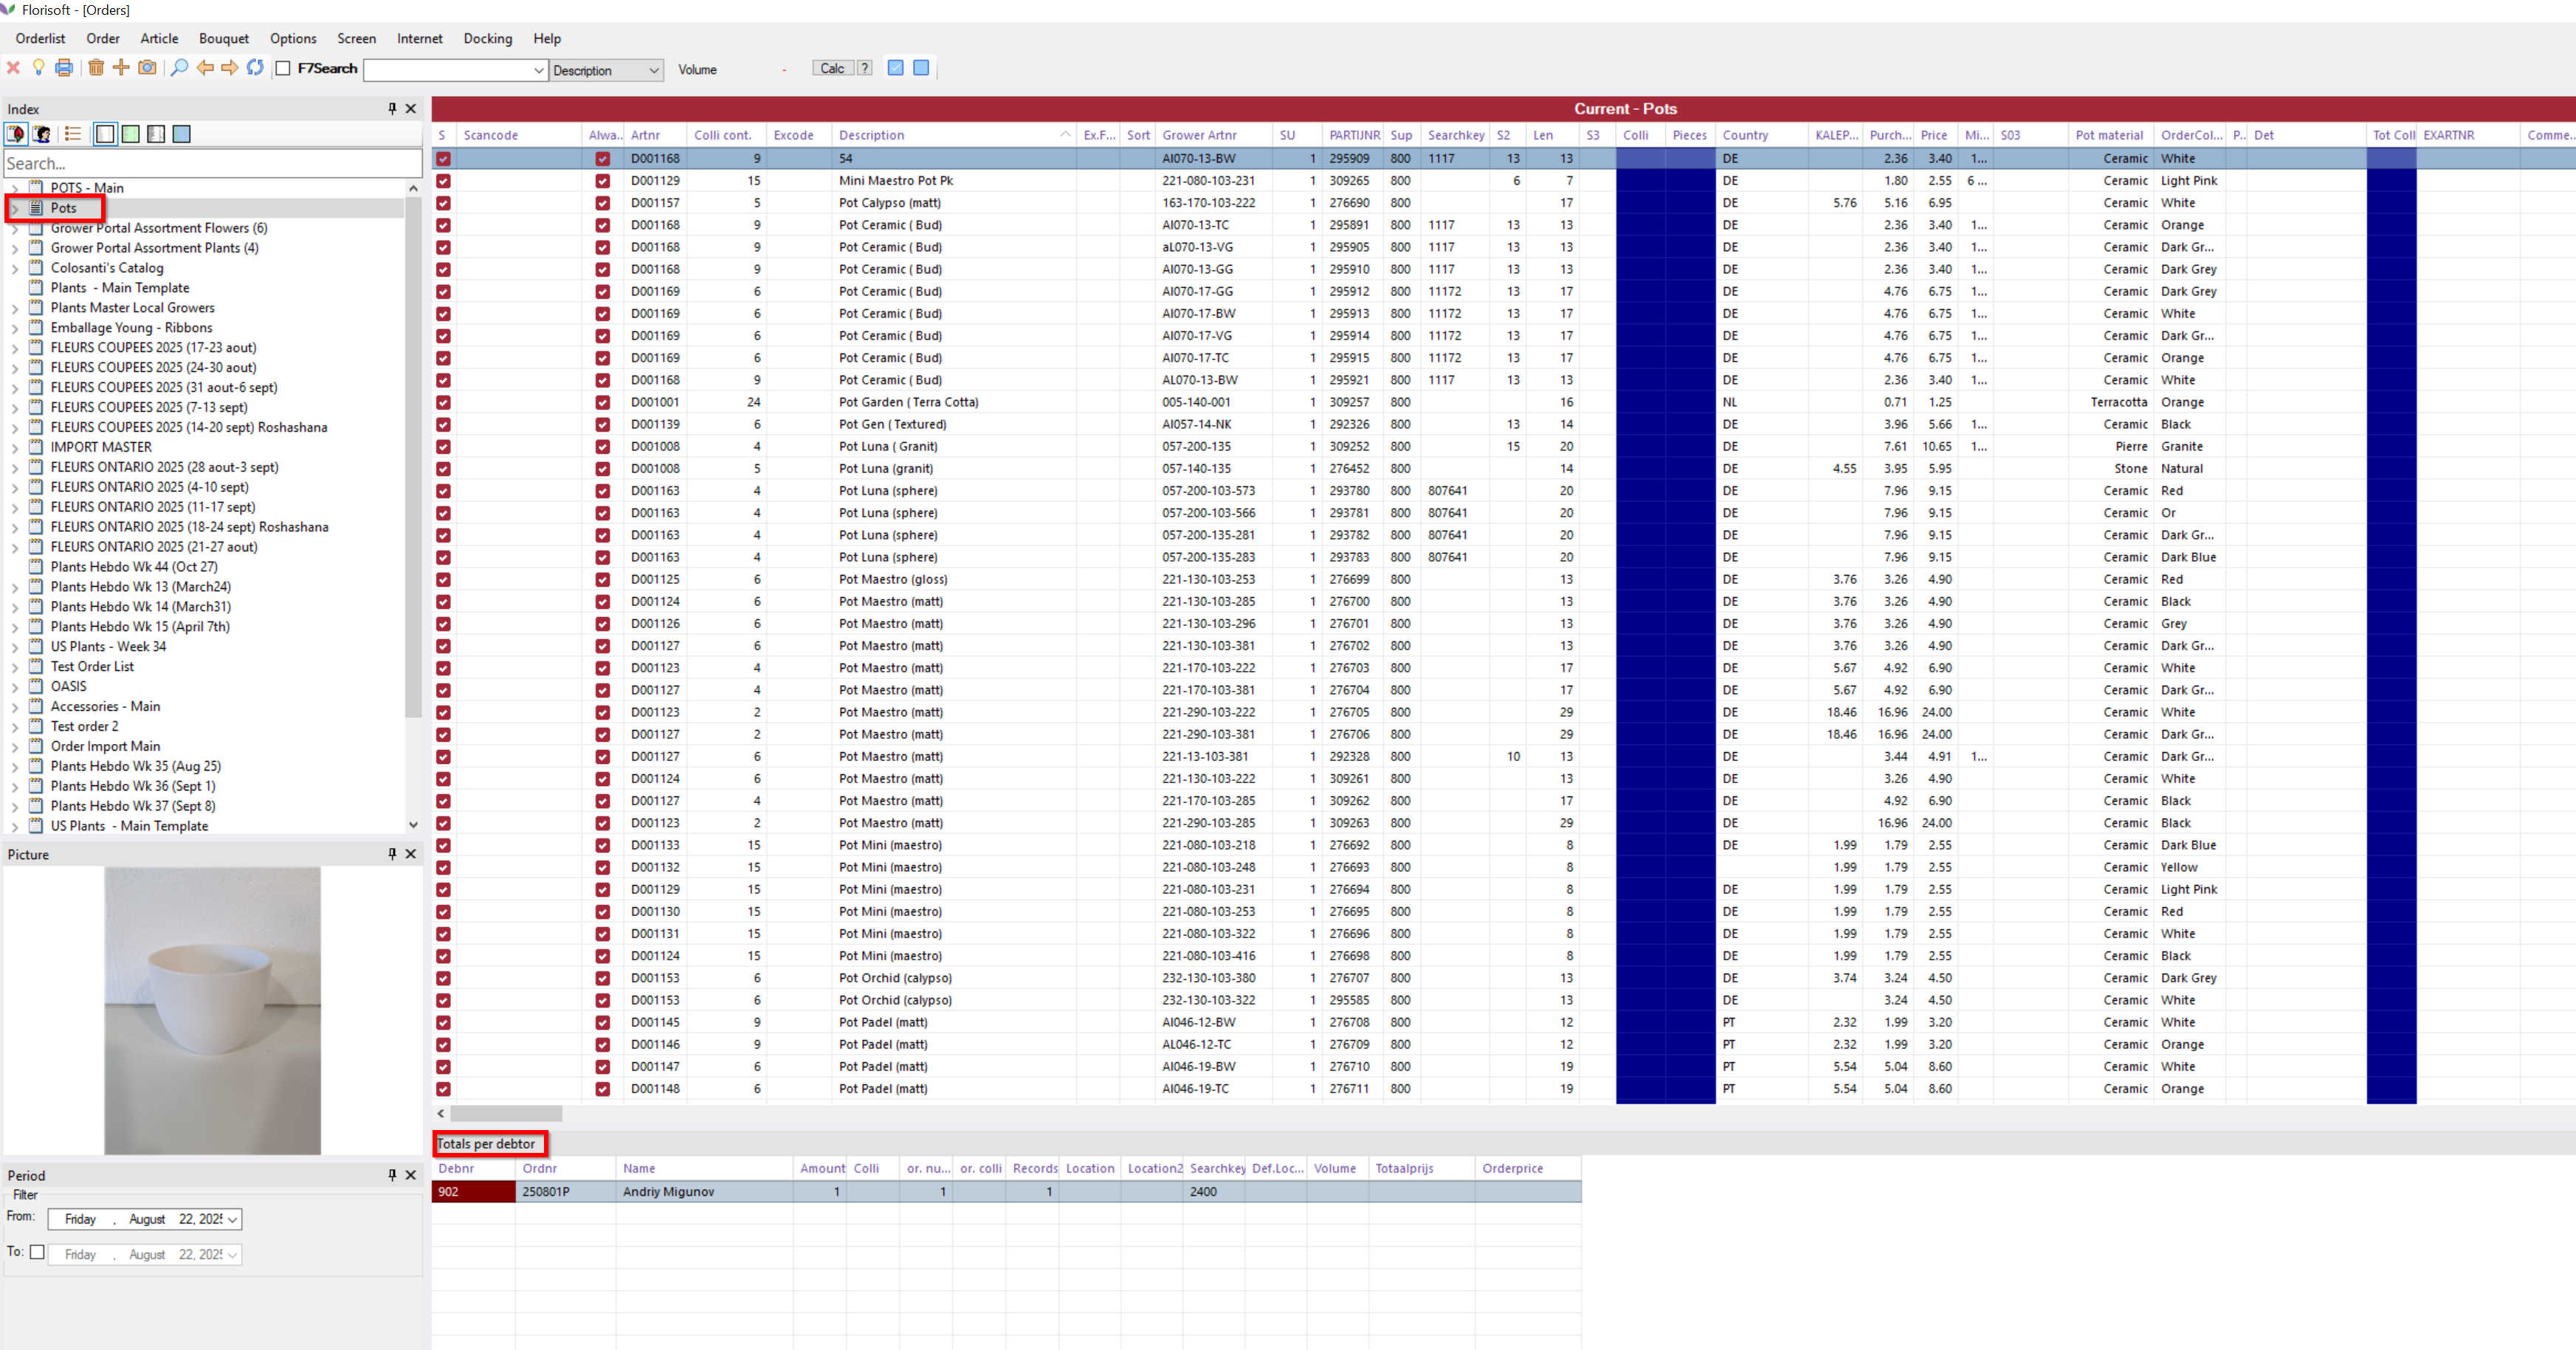Click the orange right arrow icon

[x=230, y=68]
